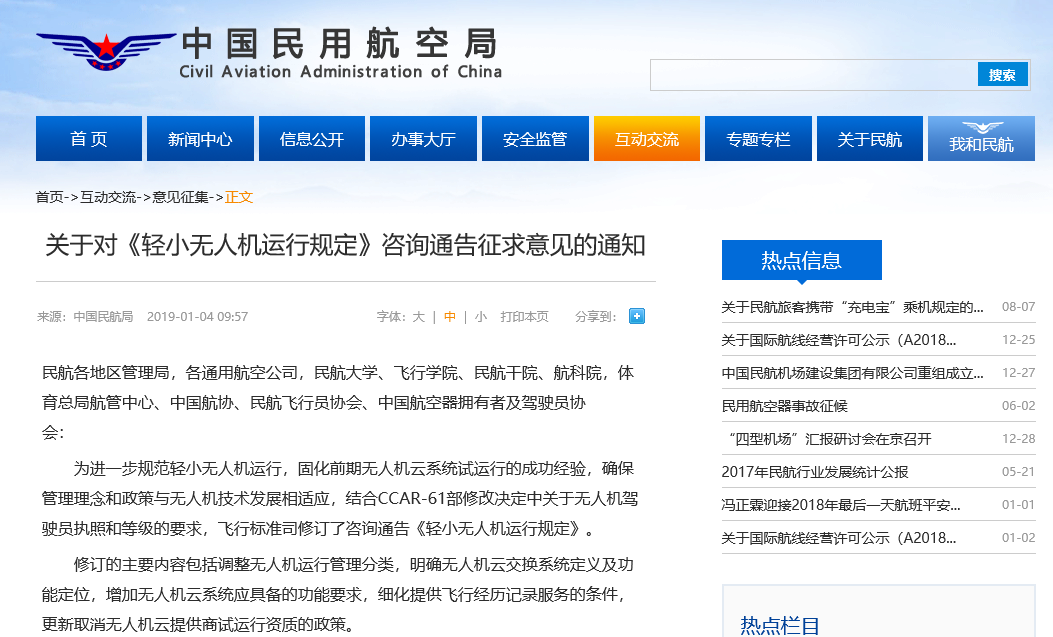
Task: Open the 安全监管 menu
Action: [x=535, y=138]
